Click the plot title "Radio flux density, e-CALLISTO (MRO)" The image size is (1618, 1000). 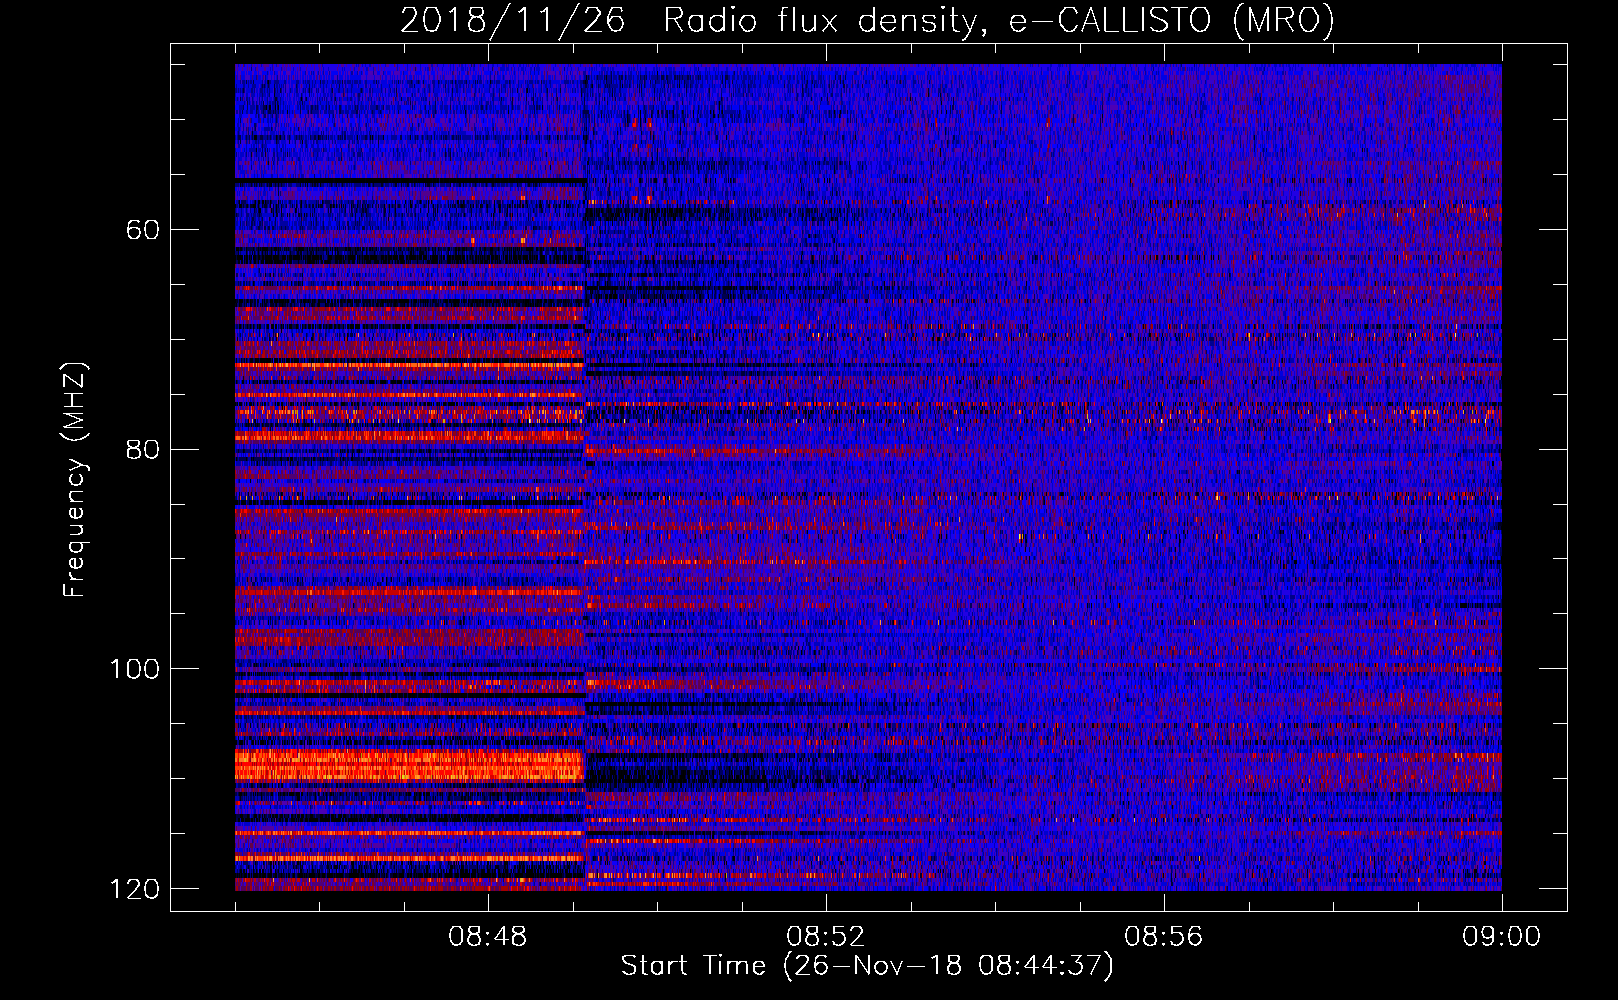(999, 20)
